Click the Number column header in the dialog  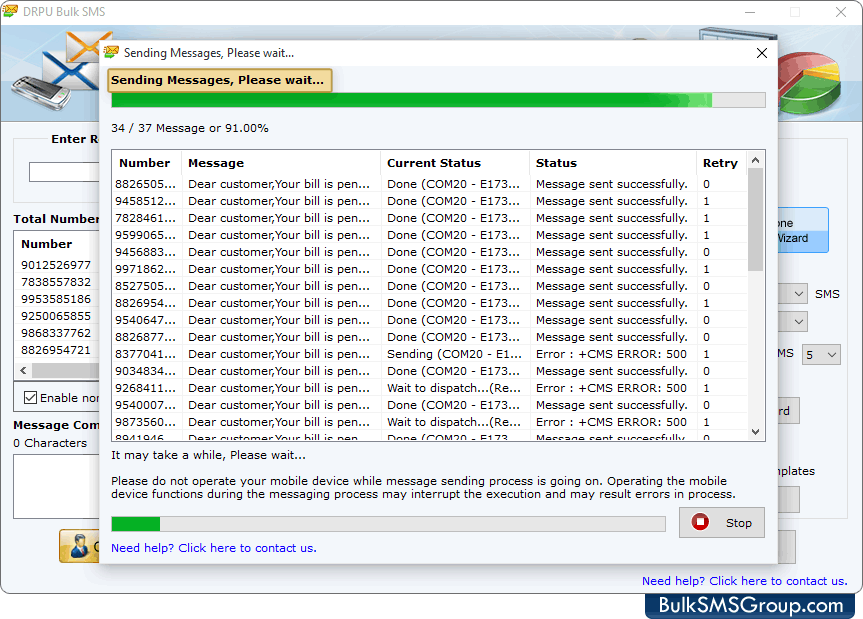coord(146,163)
